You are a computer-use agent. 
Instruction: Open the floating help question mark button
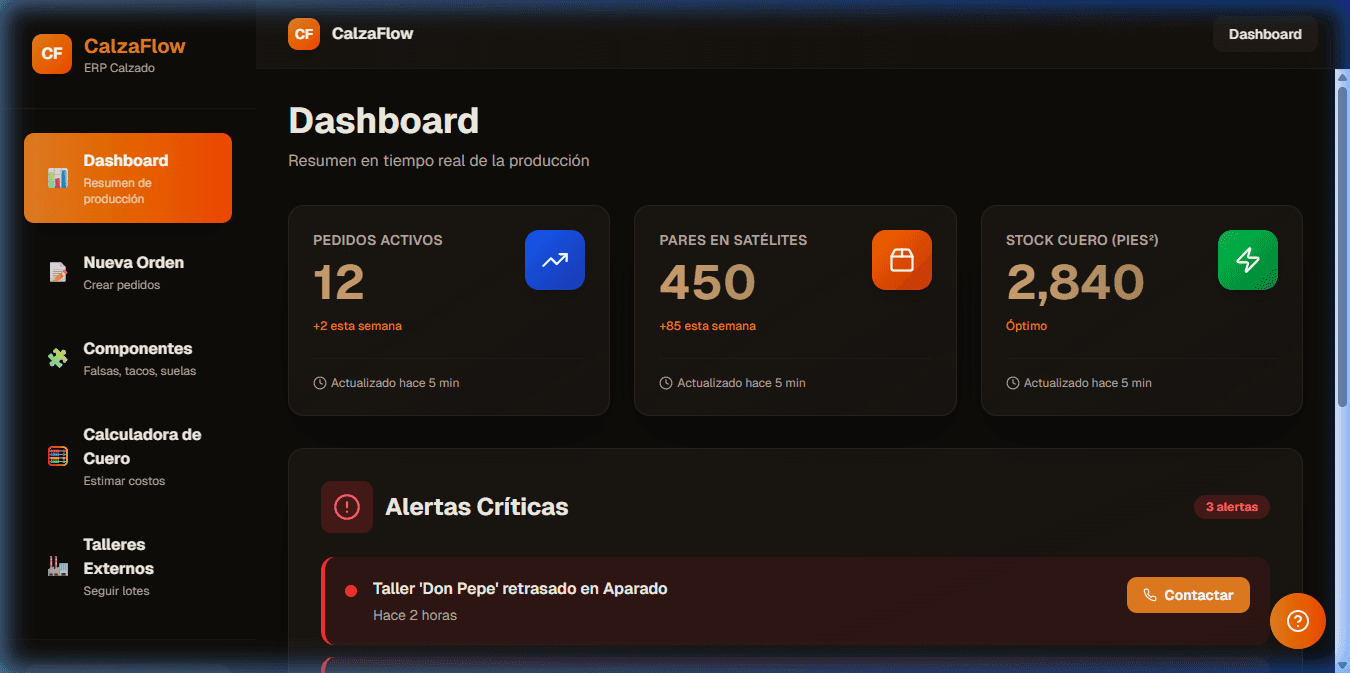pyautogui.click(x=1297, y=621)
